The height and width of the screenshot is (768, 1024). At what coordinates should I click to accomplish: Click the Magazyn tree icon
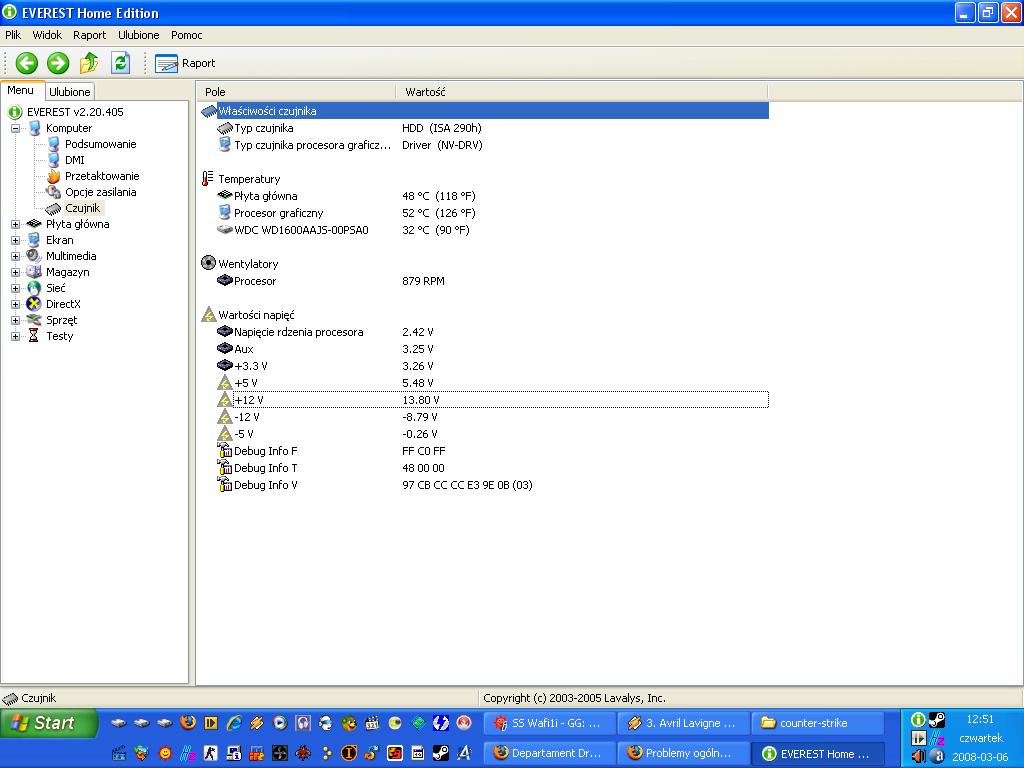click(34, 272)
